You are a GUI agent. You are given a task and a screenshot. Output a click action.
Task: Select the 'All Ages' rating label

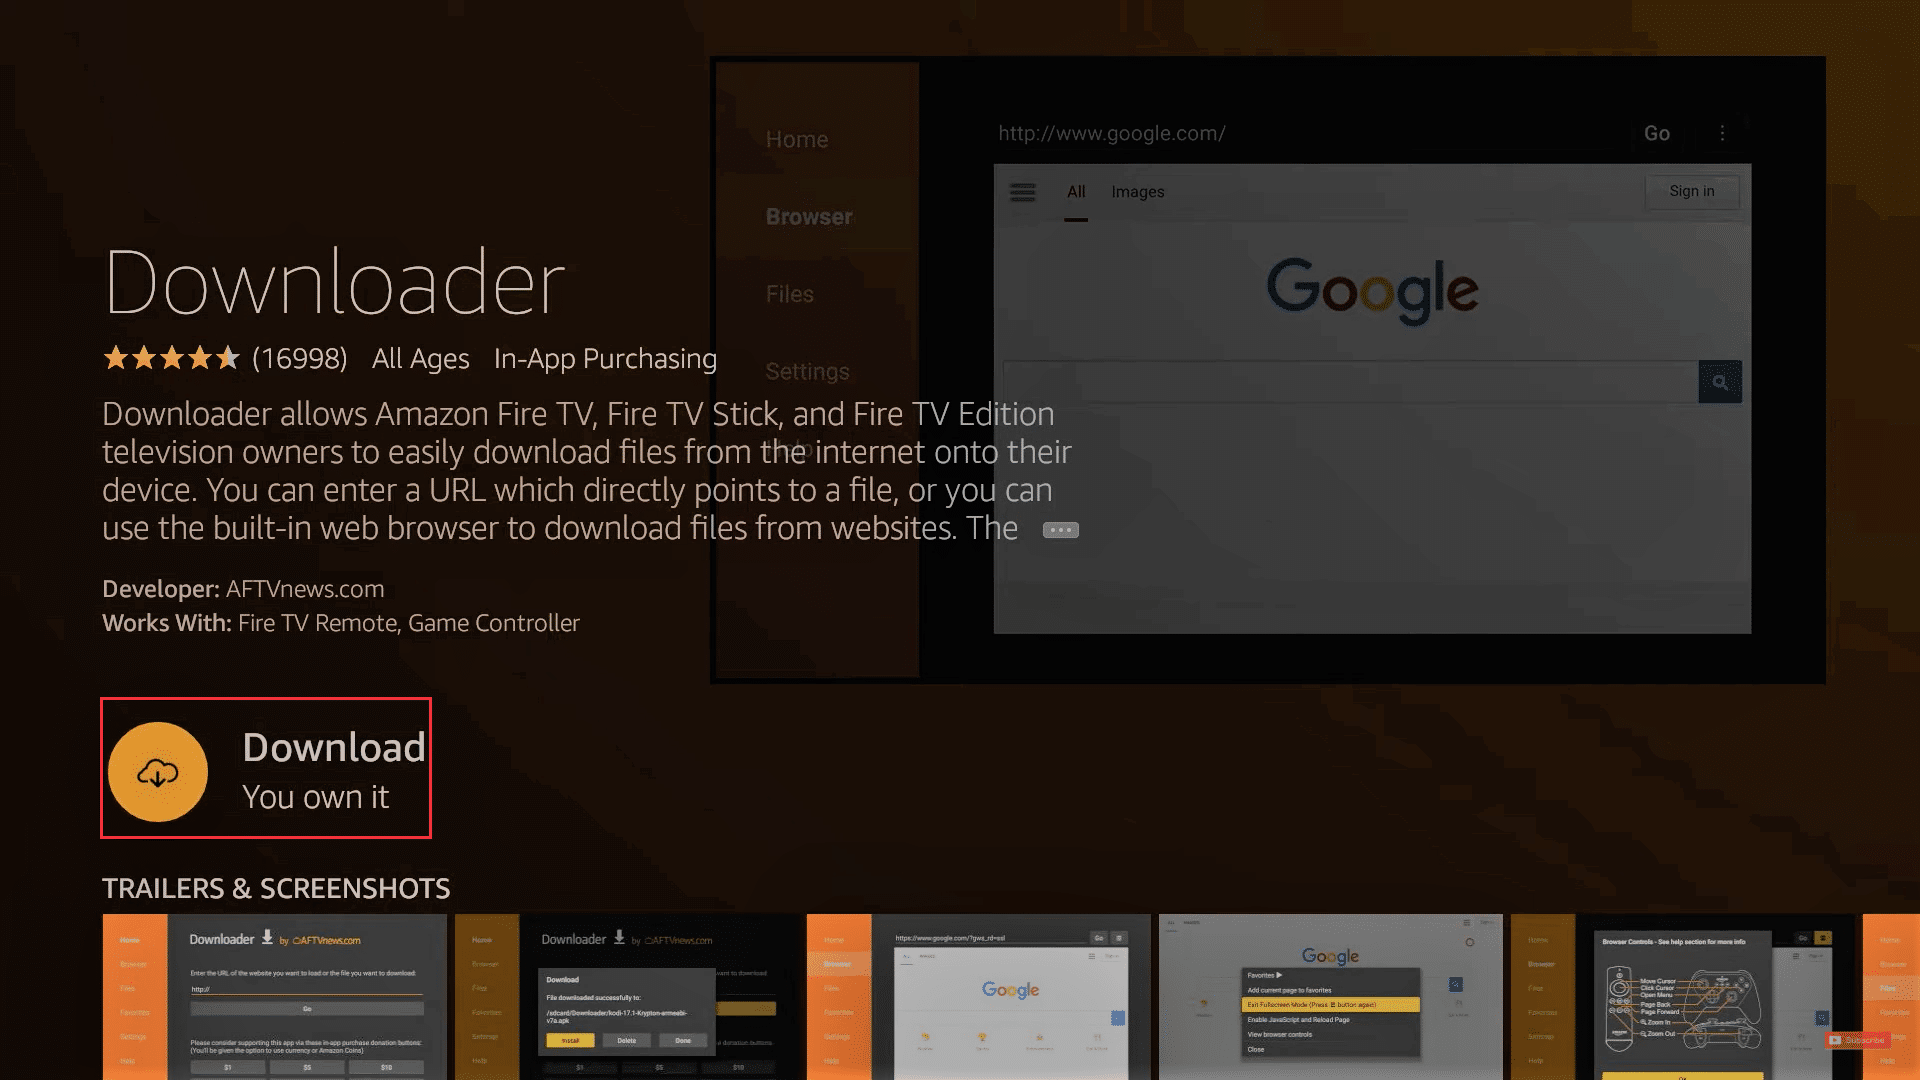pyautogui.click(x=420, y=358)
